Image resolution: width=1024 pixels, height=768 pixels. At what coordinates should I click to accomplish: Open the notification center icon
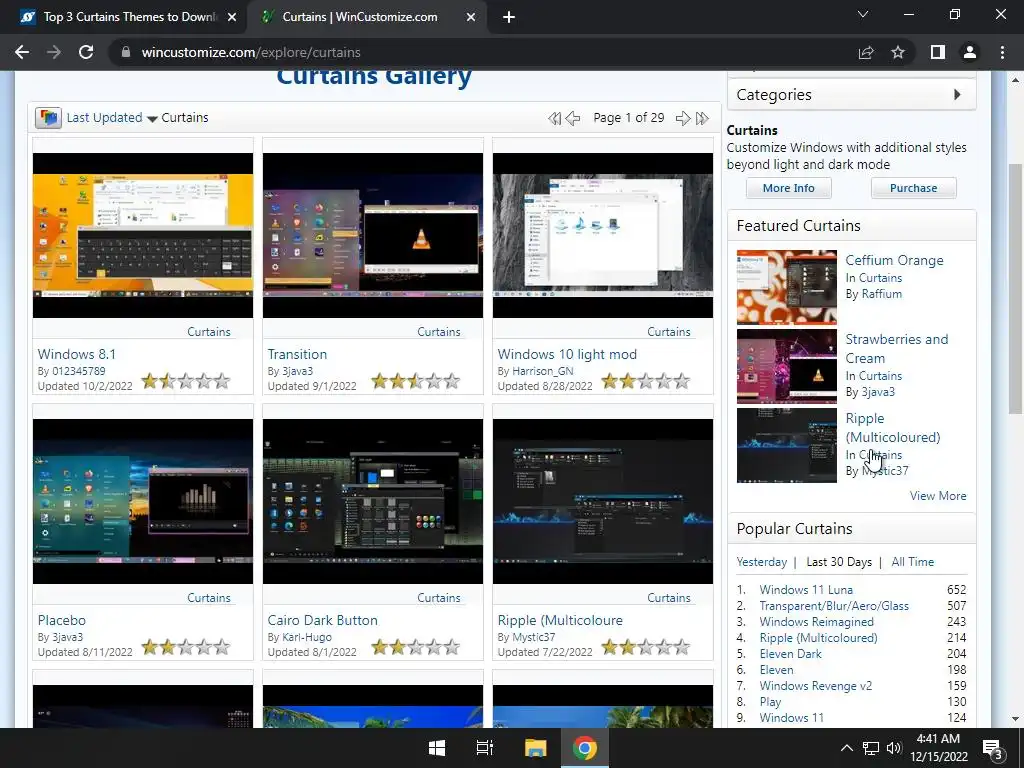[993, 748]
